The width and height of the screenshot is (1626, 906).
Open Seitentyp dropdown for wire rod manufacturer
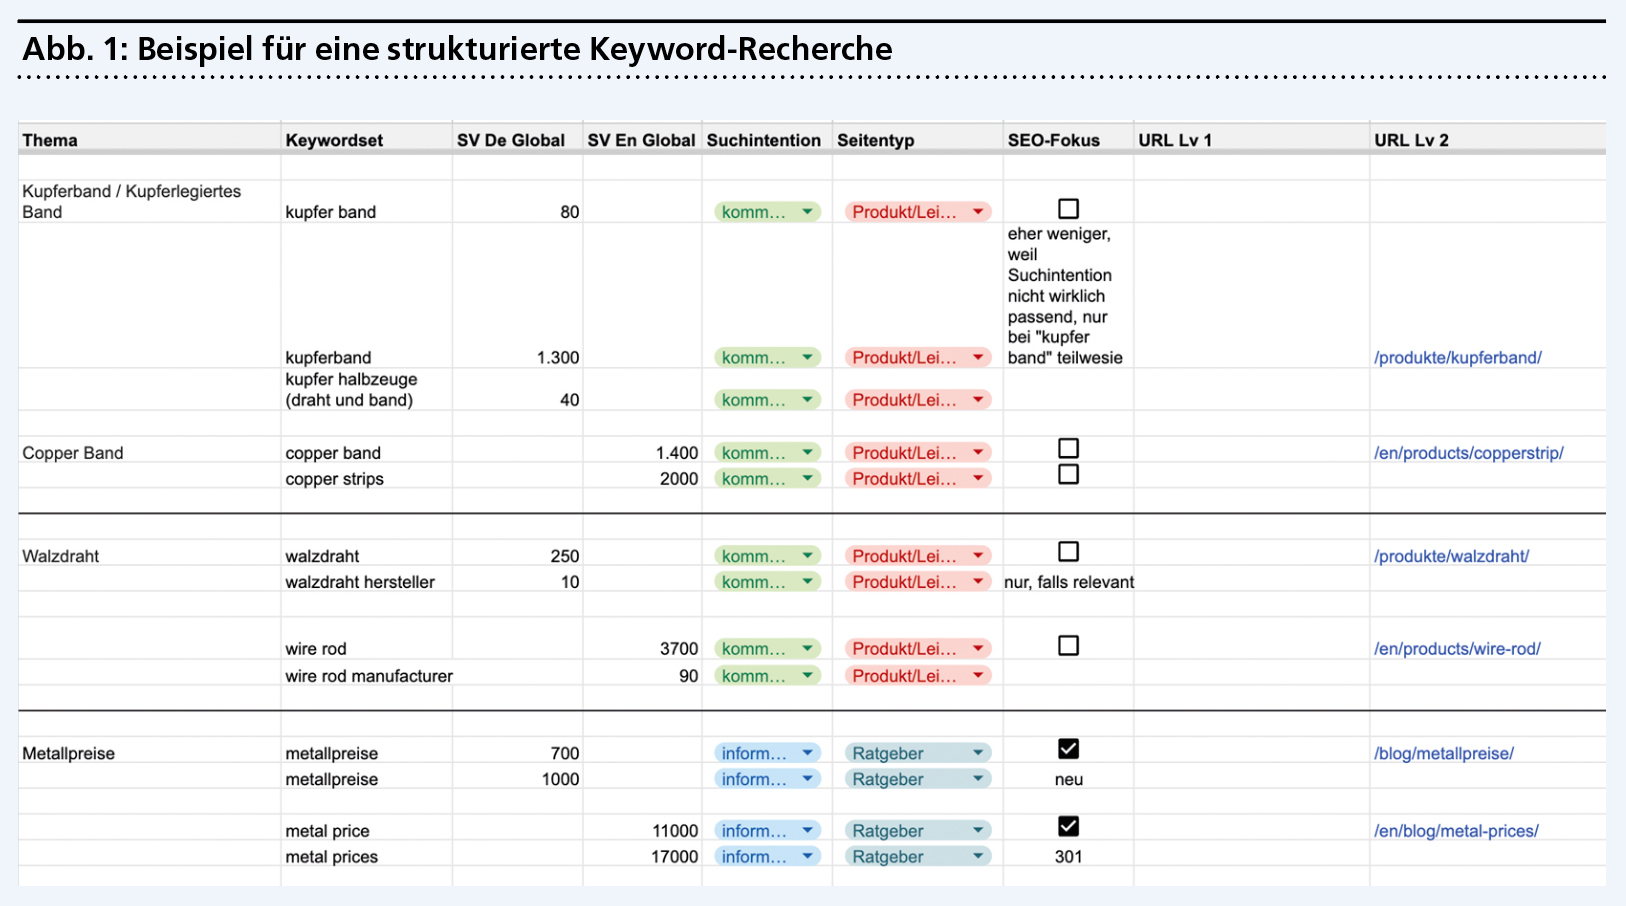(x=978, y=676)
